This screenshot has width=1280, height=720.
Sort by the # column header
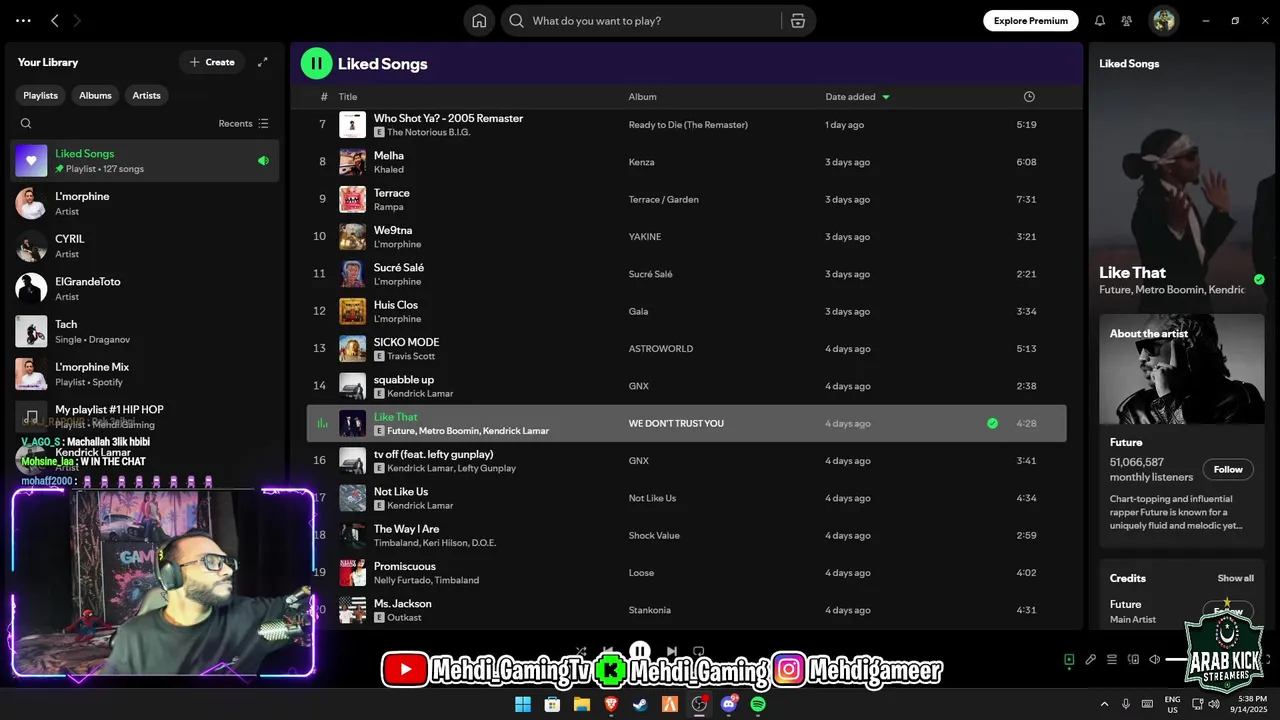[324, 97]
